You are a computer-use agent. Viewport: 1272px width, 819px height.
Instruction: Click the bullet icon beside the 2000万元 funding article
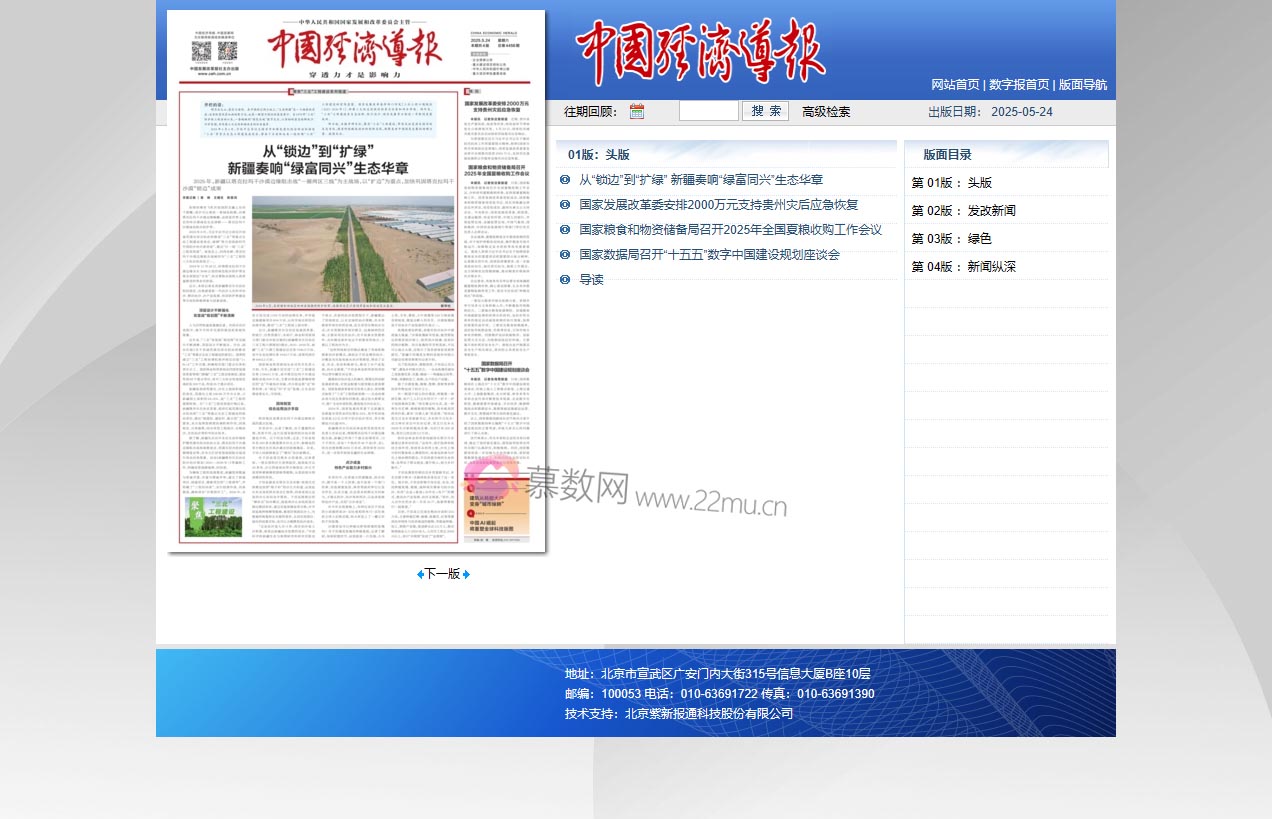tap(565, 205)
